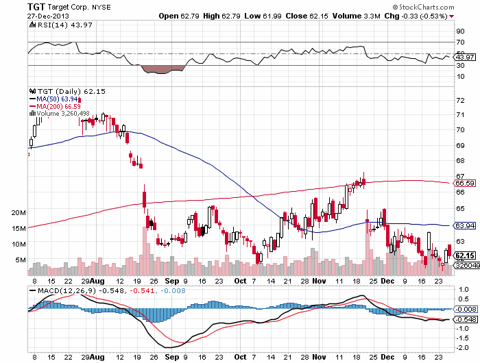Click the bold 62.15 last price tag

(x=465, y=256)
